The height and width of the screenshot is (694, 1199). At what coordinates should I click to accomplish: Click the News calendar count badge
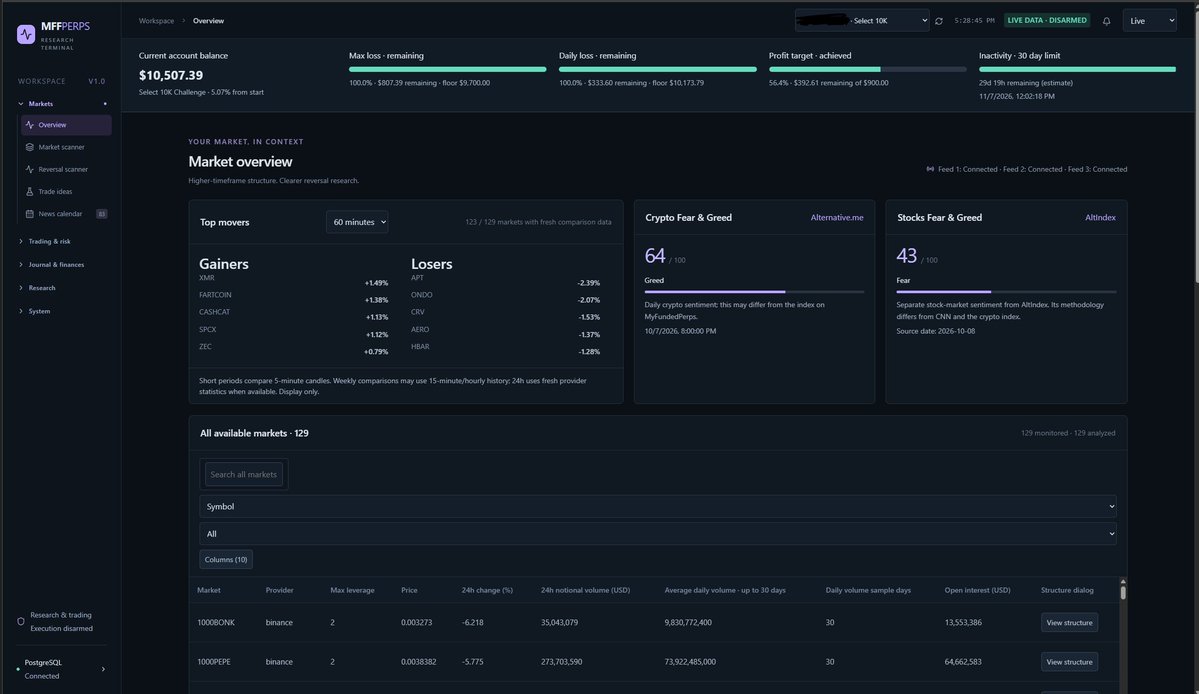(101, 214)
